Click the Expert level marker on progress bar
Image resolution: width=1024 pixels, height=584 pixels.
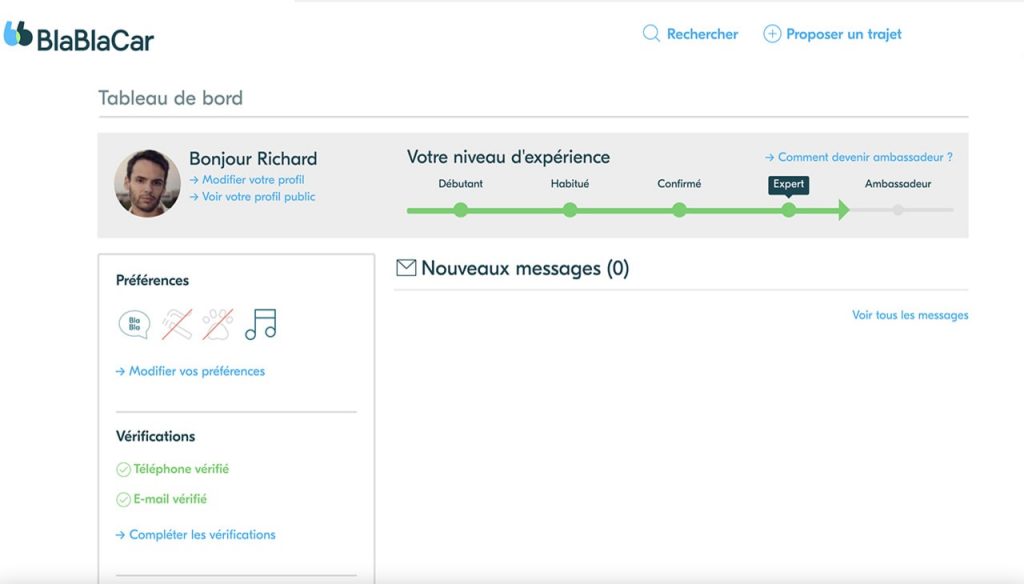(x=789, y=210)
